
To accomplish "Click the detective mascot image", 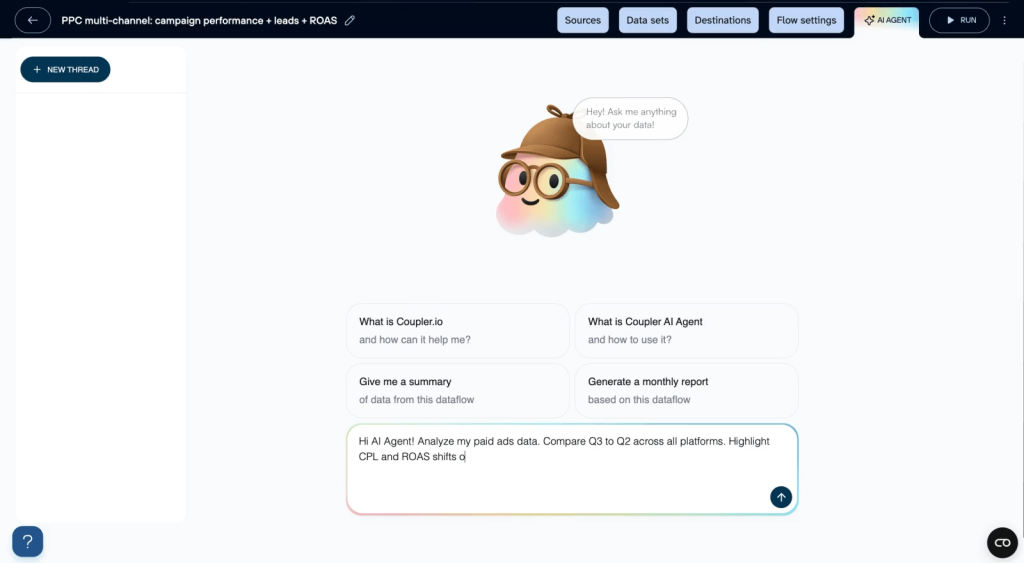I will [x=556, y=171].
